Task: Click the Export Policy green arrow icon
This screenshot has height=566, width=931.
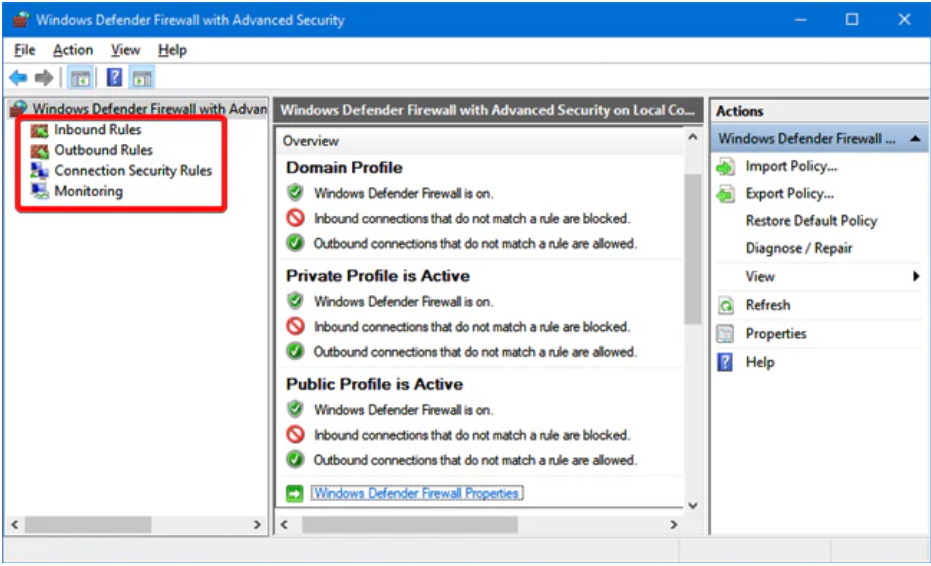Action: click(x=726, y=194)
